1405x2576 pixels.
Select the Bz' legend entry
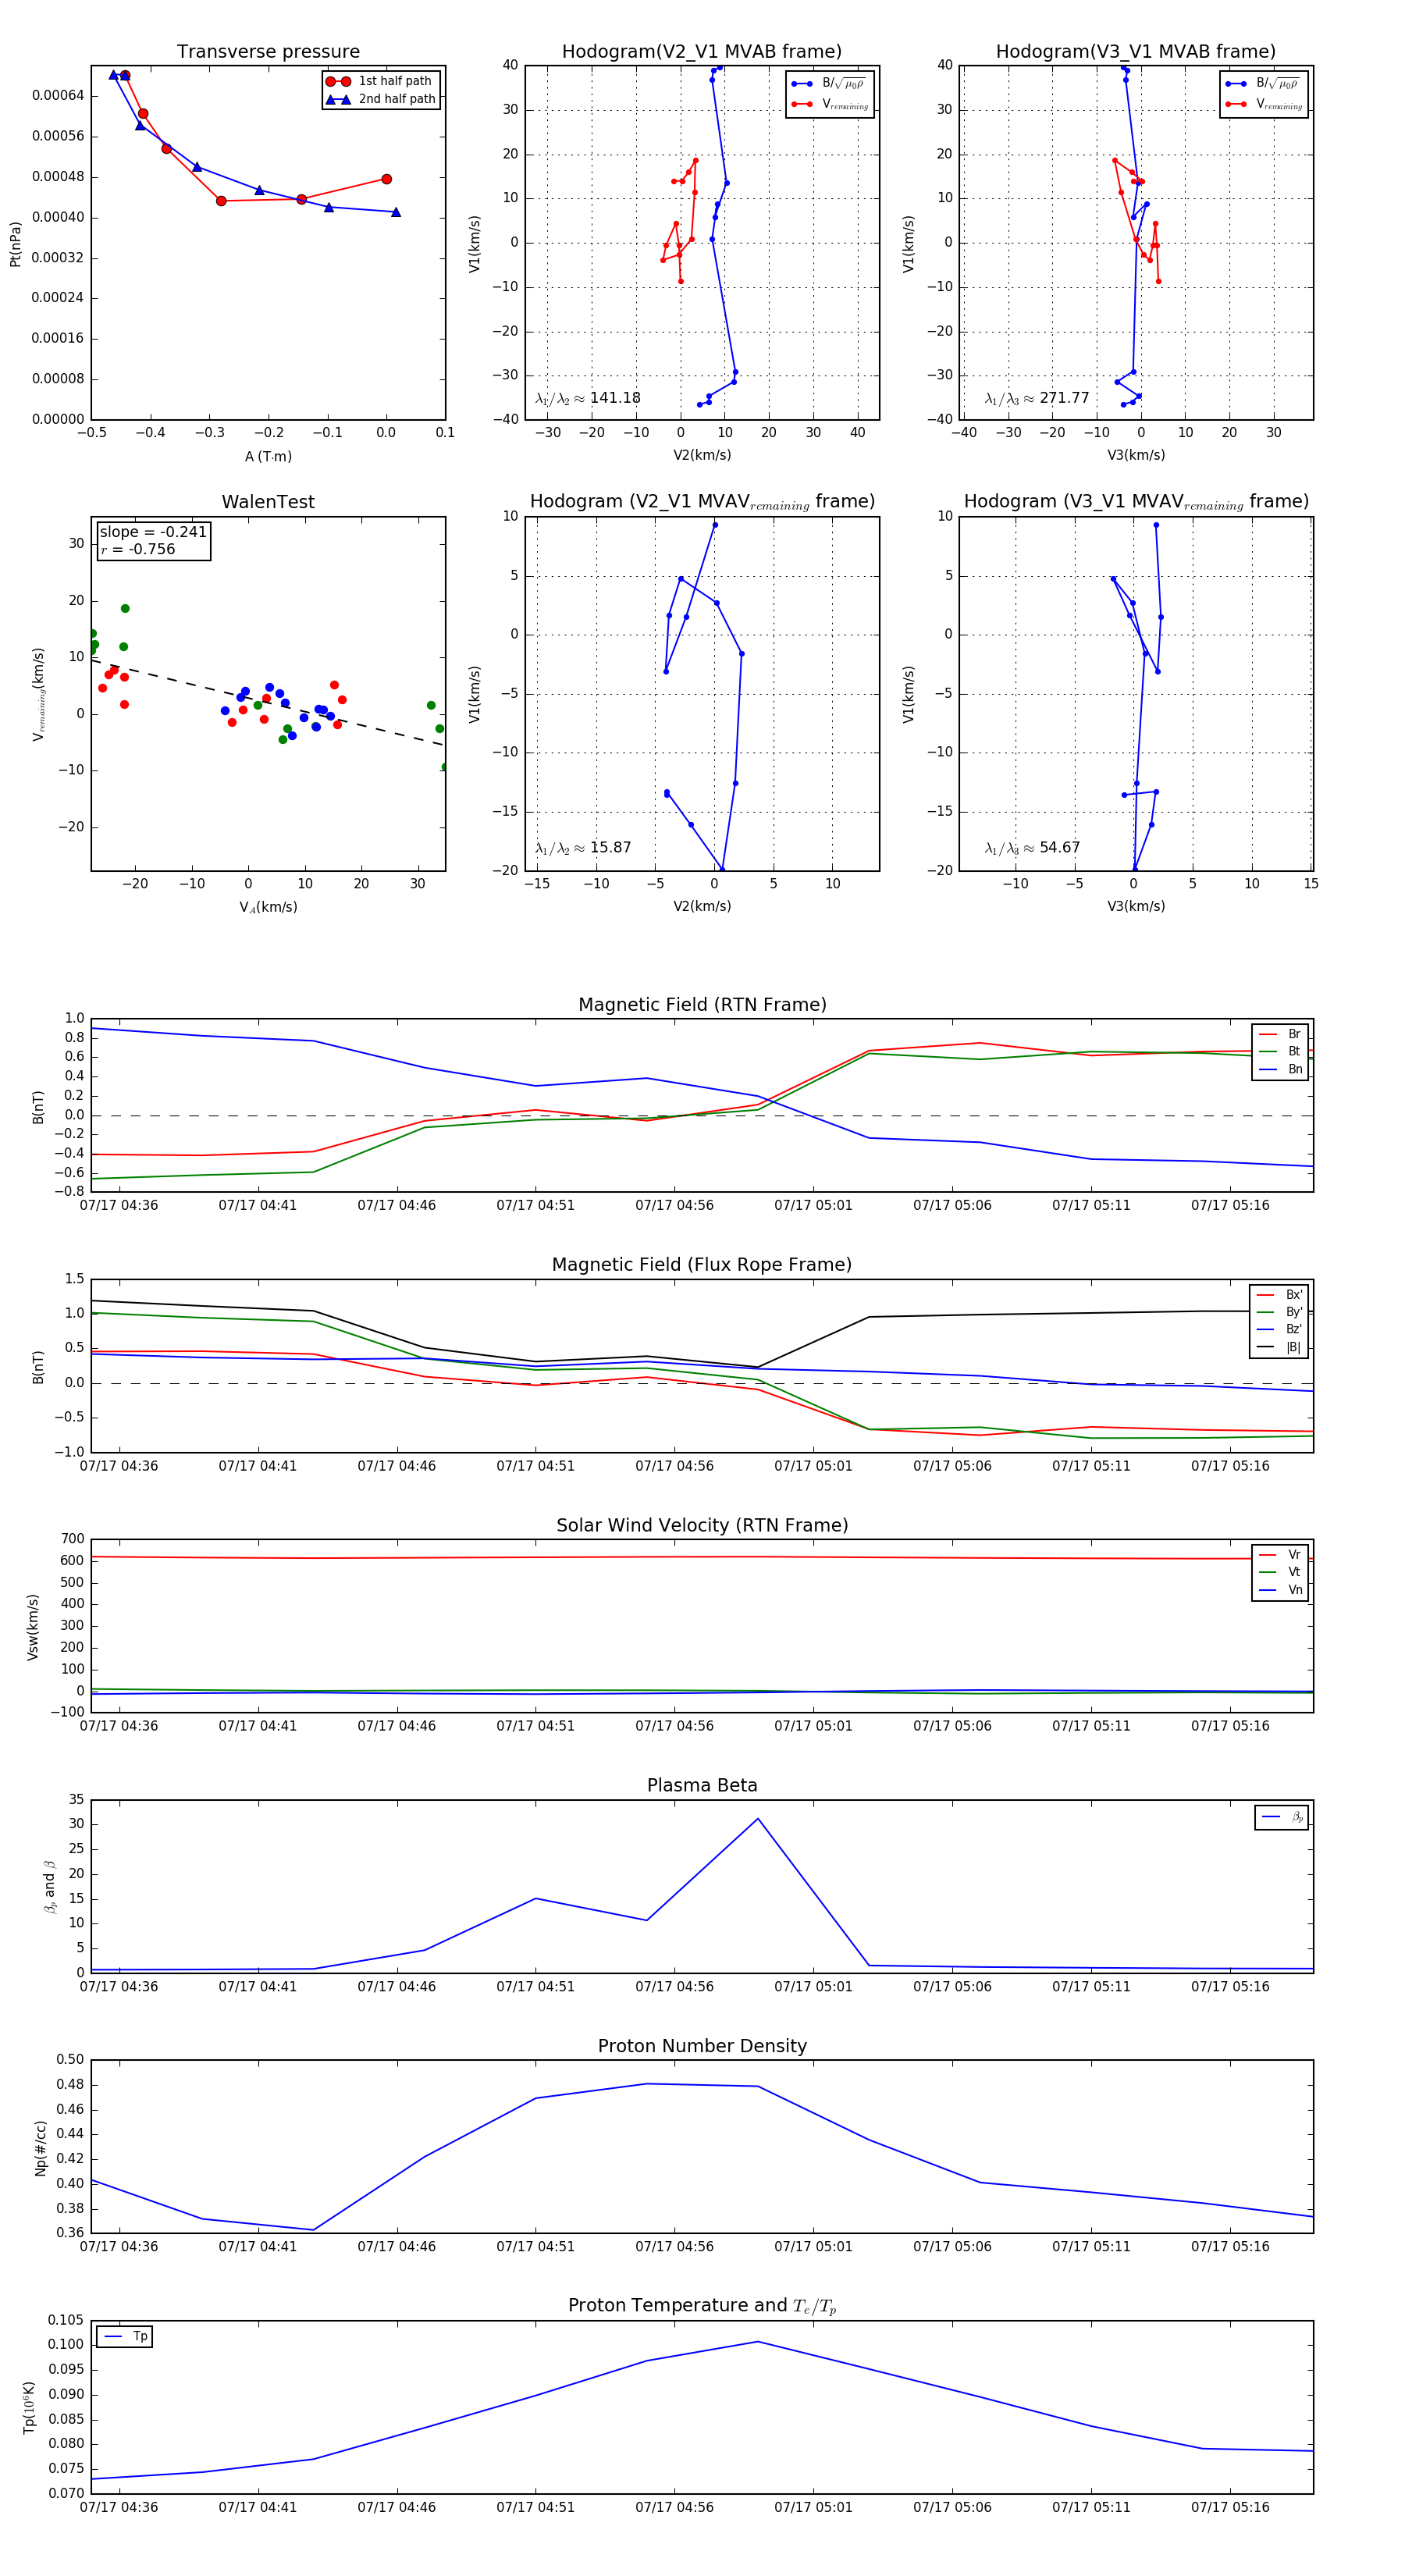click(1279, 1330)
